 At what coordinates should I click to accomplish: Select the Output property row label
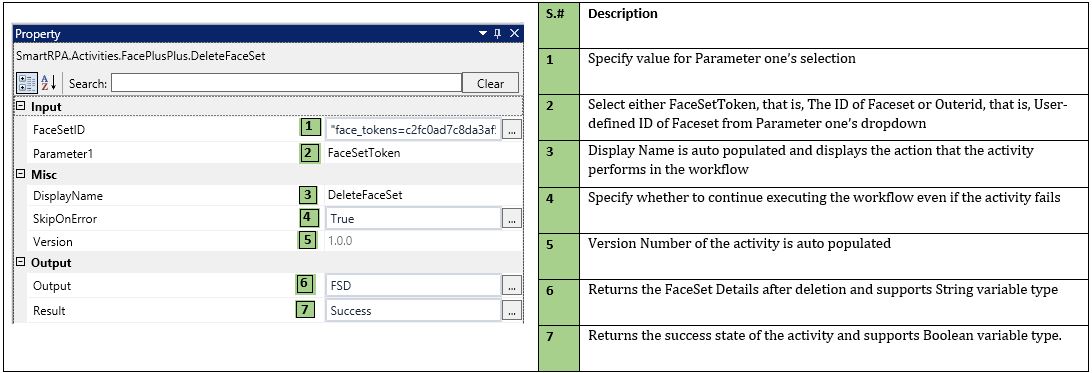pos(52,285)
